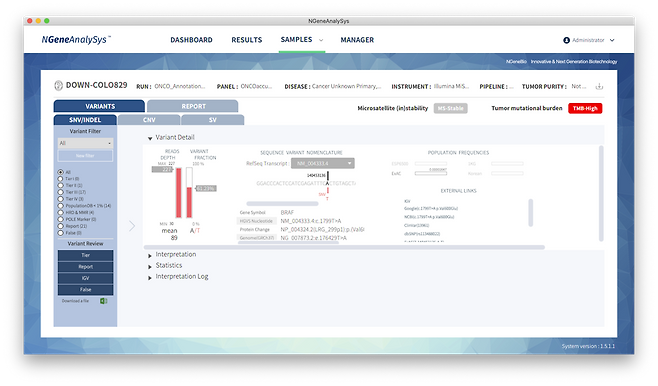Click the NM_004333.4:c.1799T>A value
658x386 pixels.
(311, 221)
